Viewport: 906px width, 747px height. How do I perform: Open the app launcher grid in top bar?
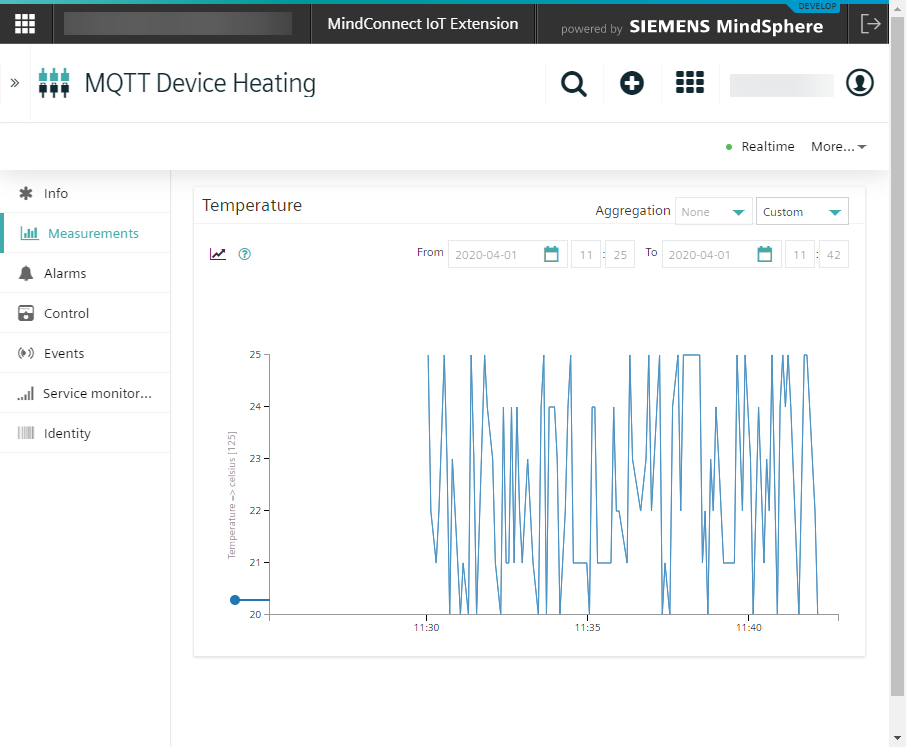26,23
